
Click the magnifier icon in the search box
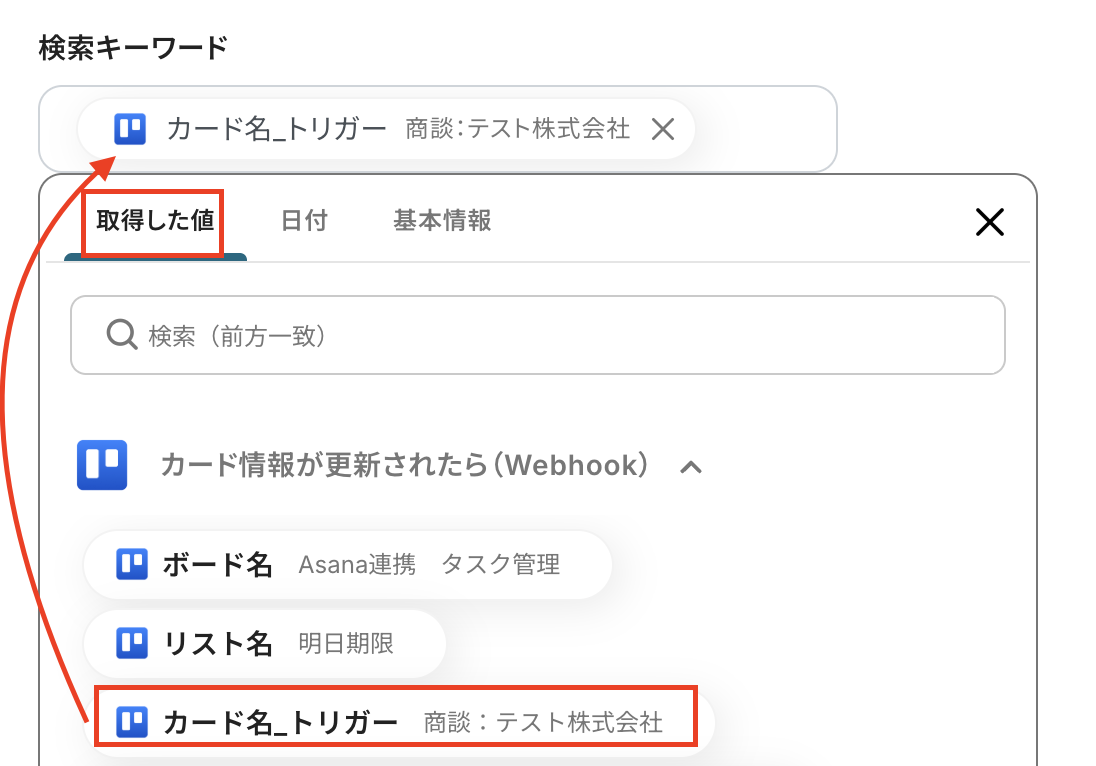121,335
